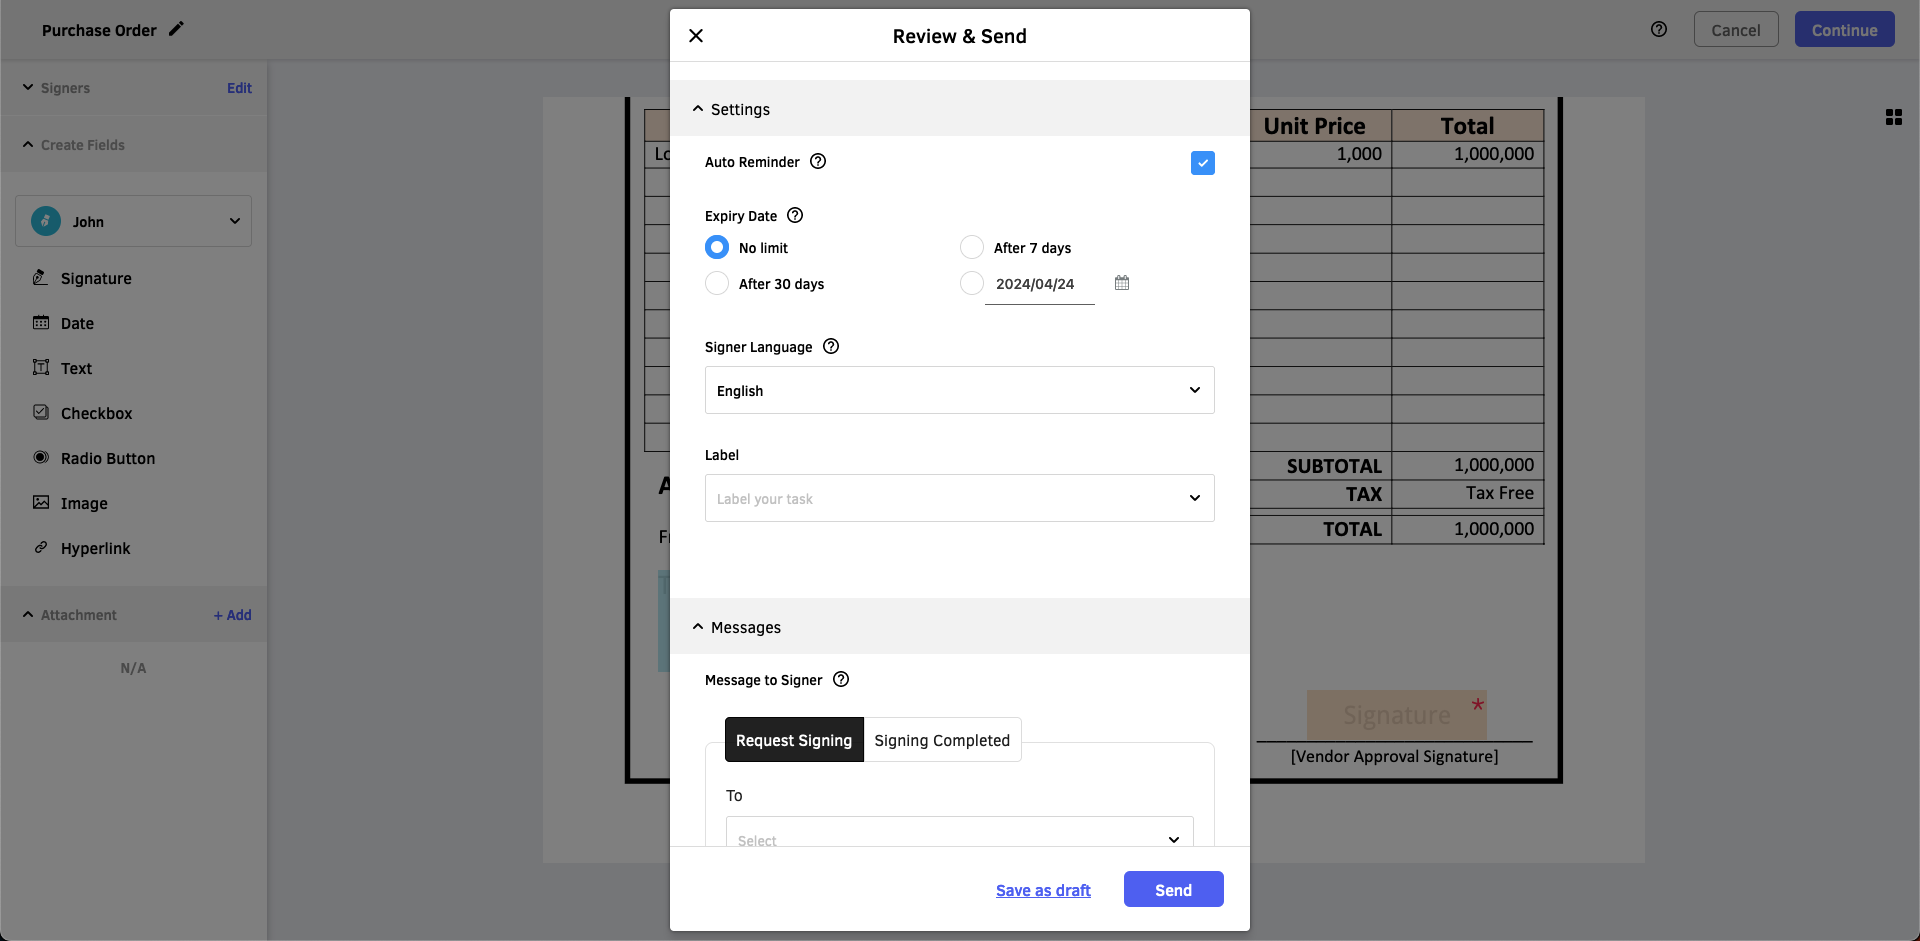Select the Hyperlink field tool

click(x=95, y=548)
